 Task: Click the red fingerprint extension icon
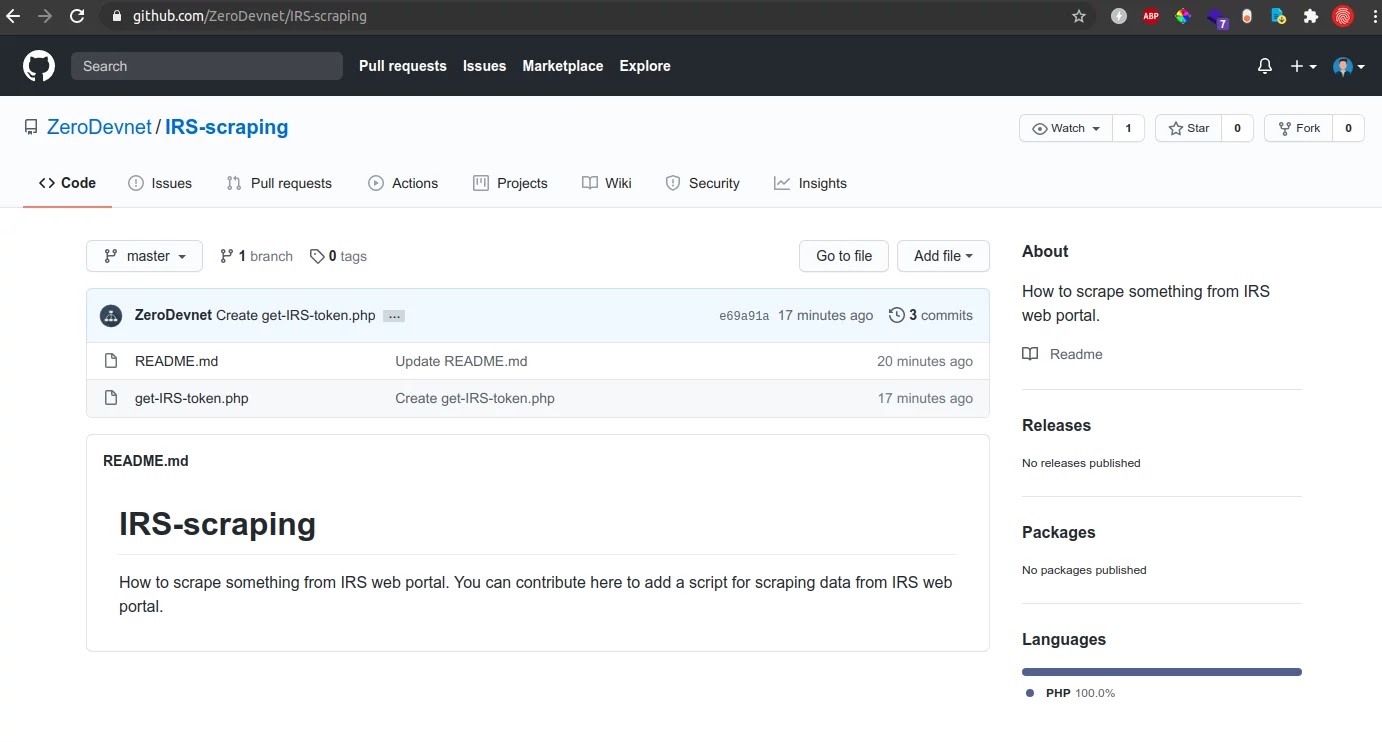point(1343,16)
